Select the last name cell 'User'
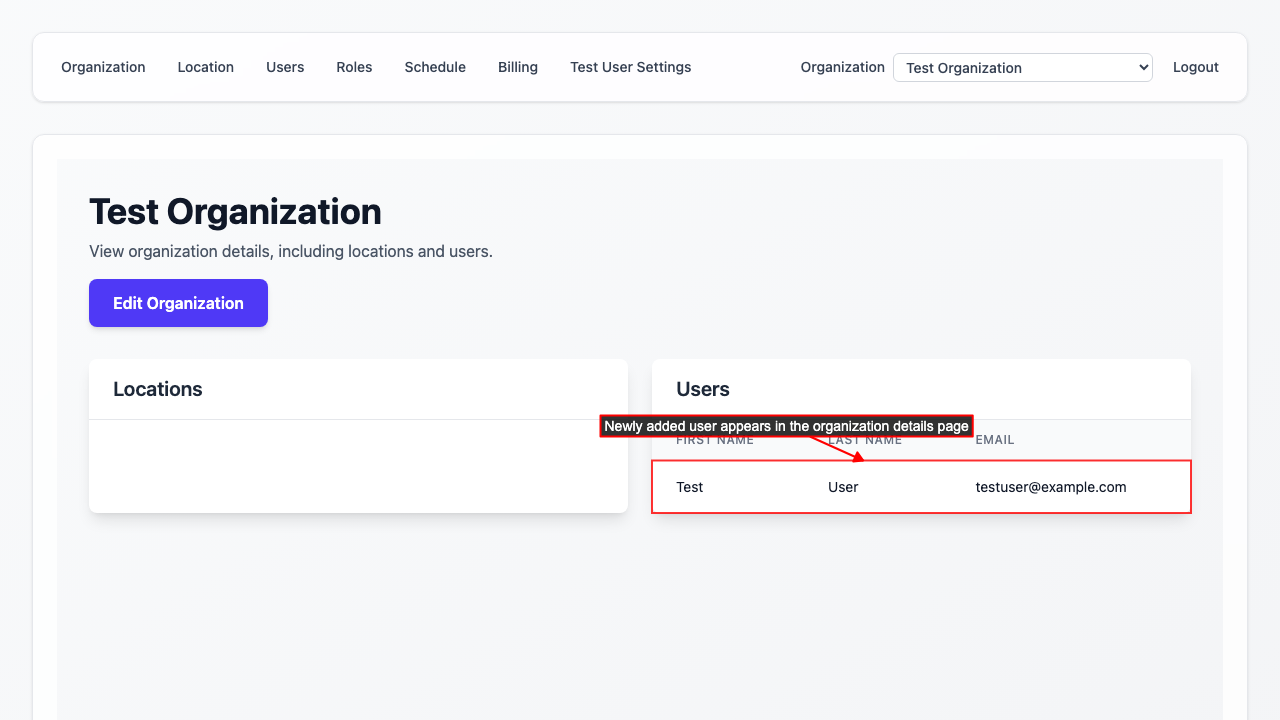The height and width of the screenshot is (720, 1280). coord(843,487)
